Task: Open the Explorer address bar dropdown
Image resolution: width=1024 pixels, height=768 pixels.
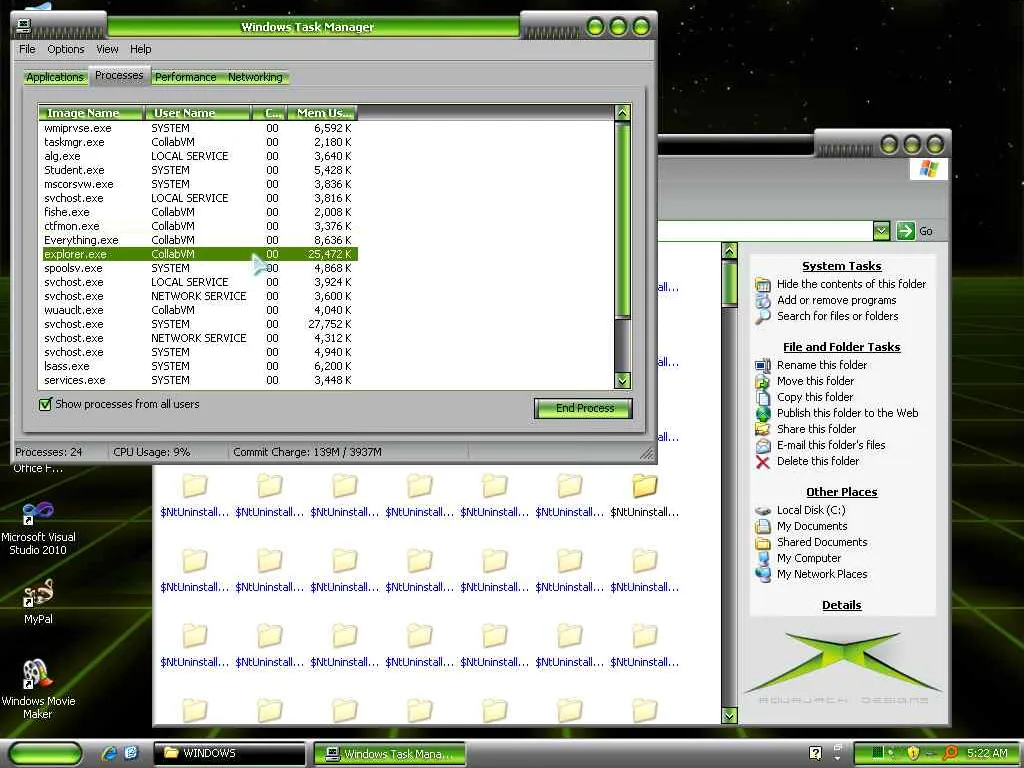Action: pos(881,231)
